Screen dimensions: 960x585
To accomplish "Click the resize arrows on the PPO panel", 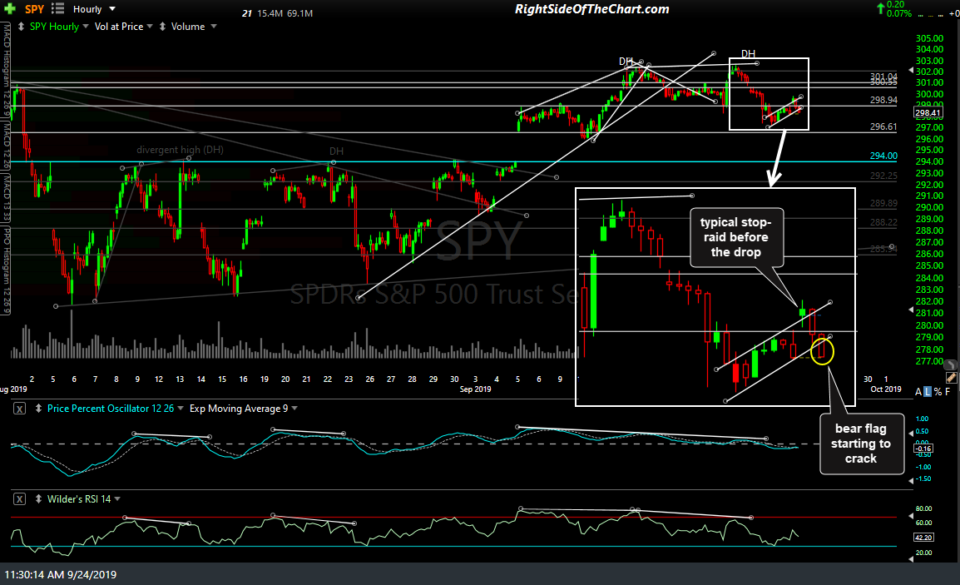I will (38, 407).
